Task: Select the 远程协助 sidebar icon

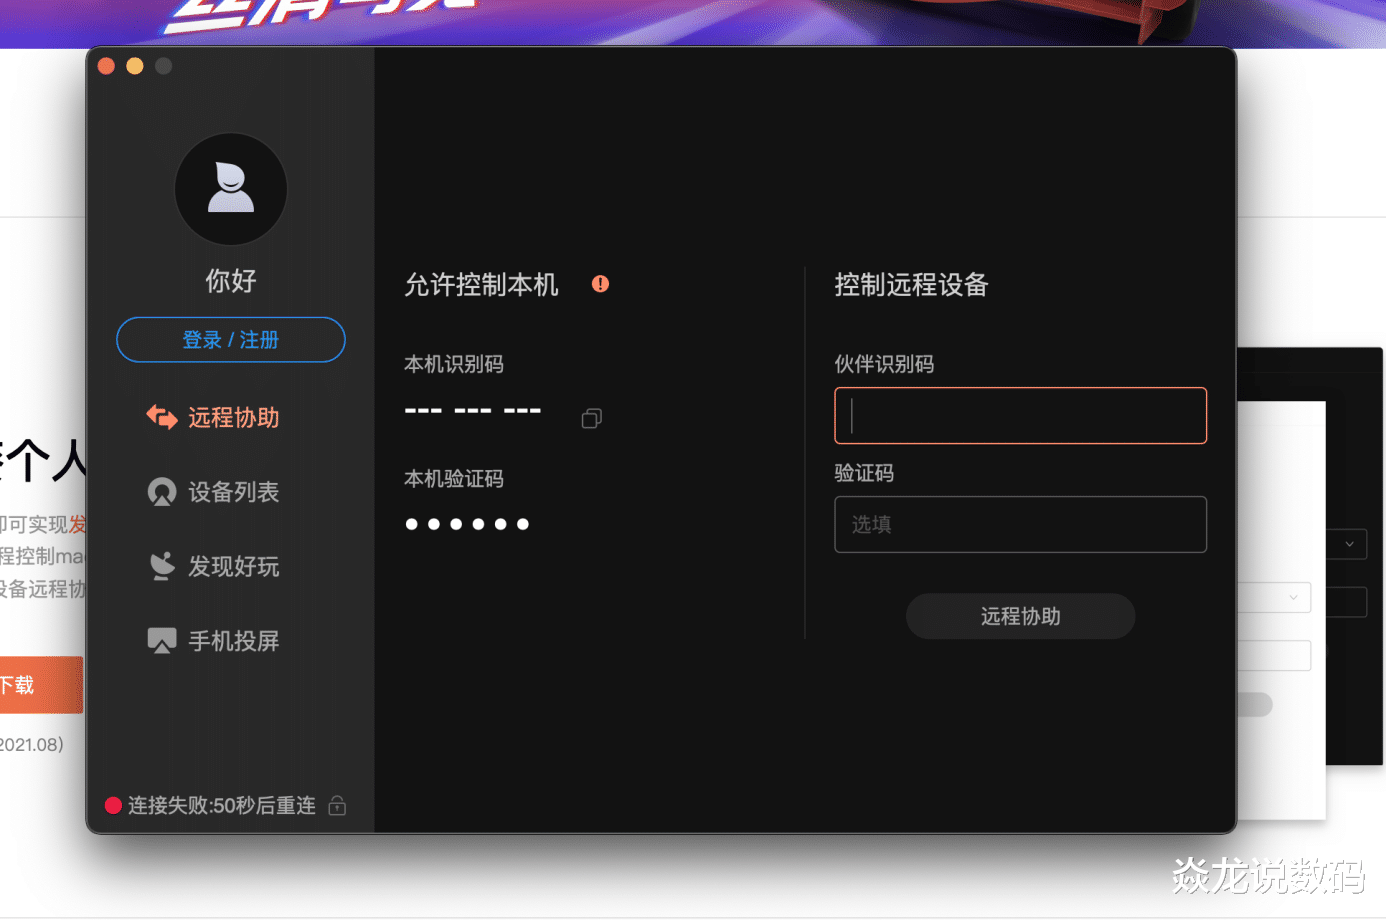Action: [x=162, y=417]
